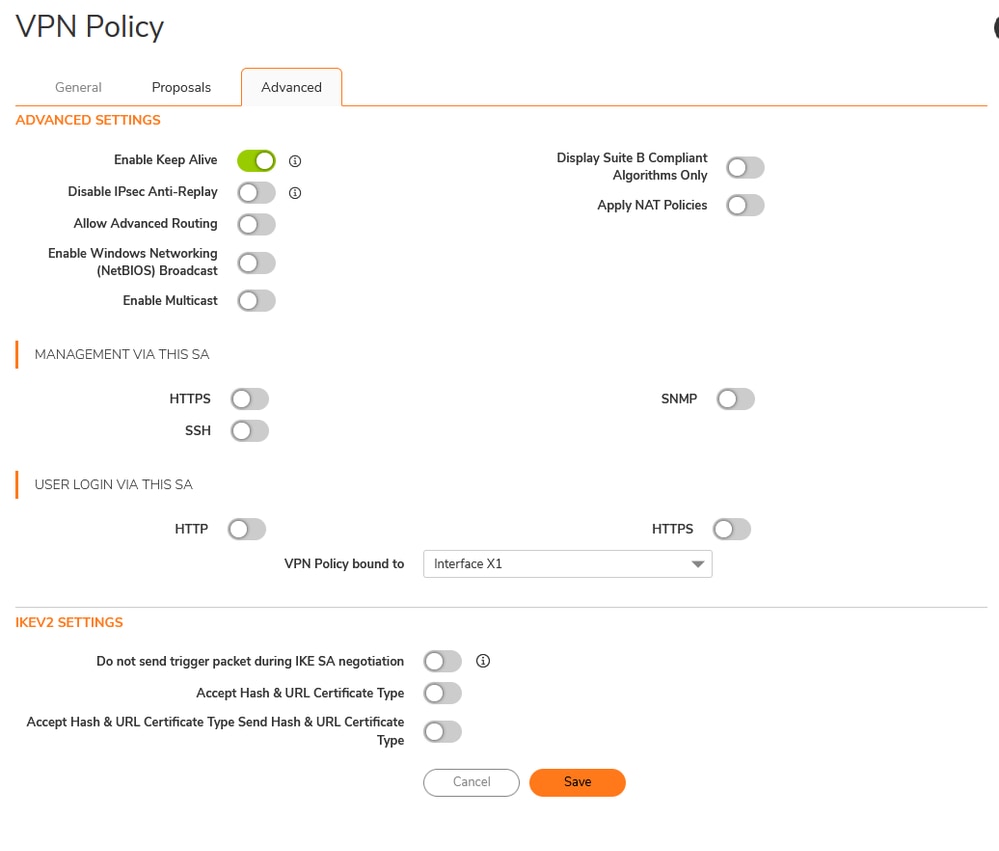Enable SSH management via this SA
Image resolution: width=999 pixels, height=851 pixels.
(249, 431)
